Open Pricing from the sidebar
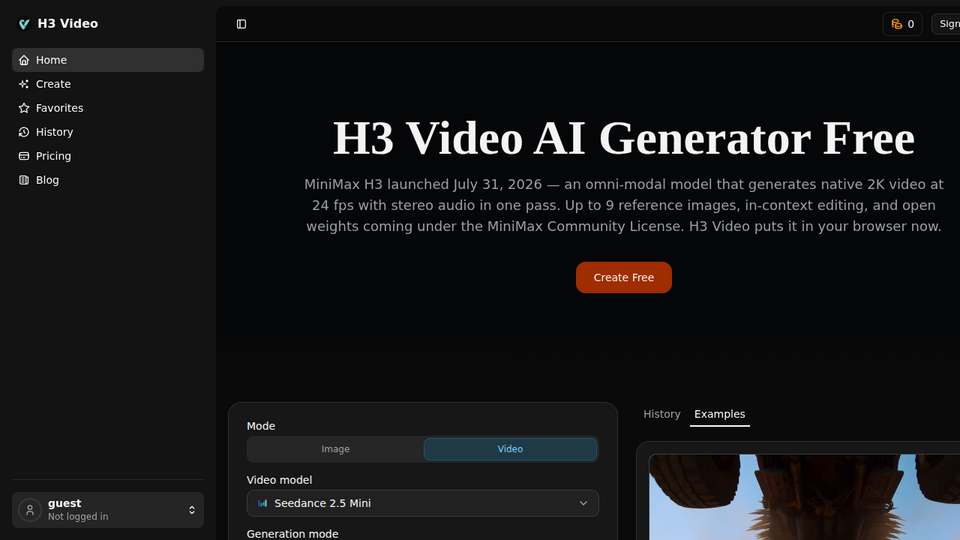 (108, 156)
